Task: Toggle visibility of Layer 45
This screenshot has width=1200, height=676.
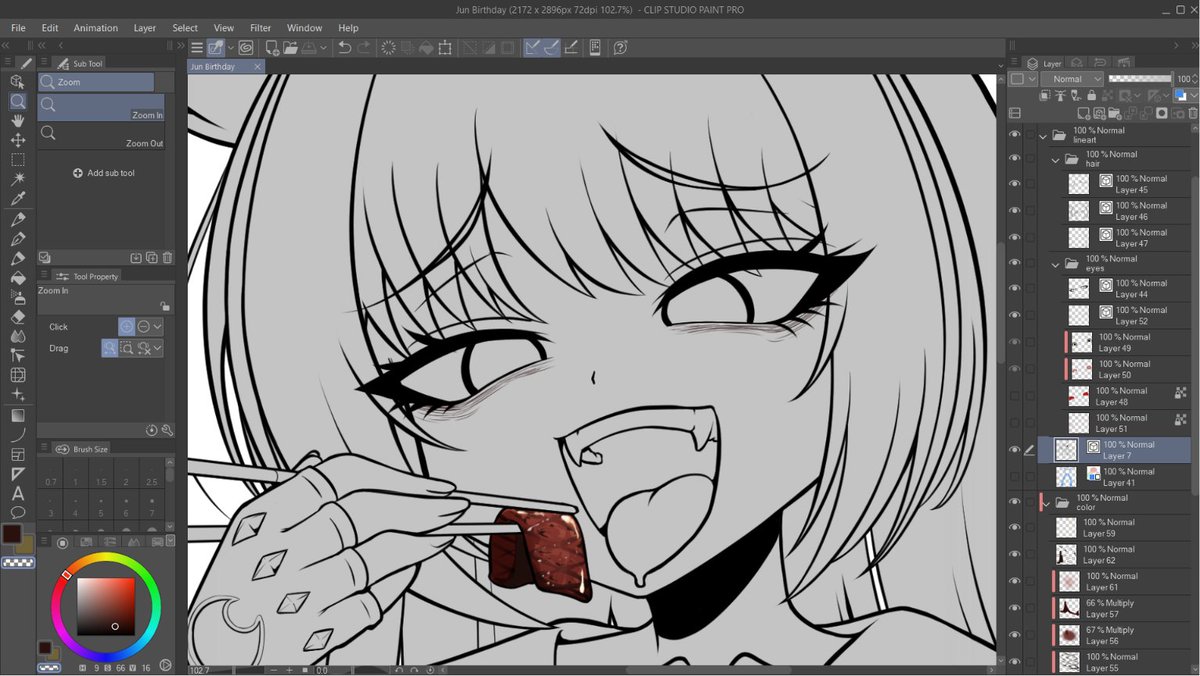Action: point(1015,184)
